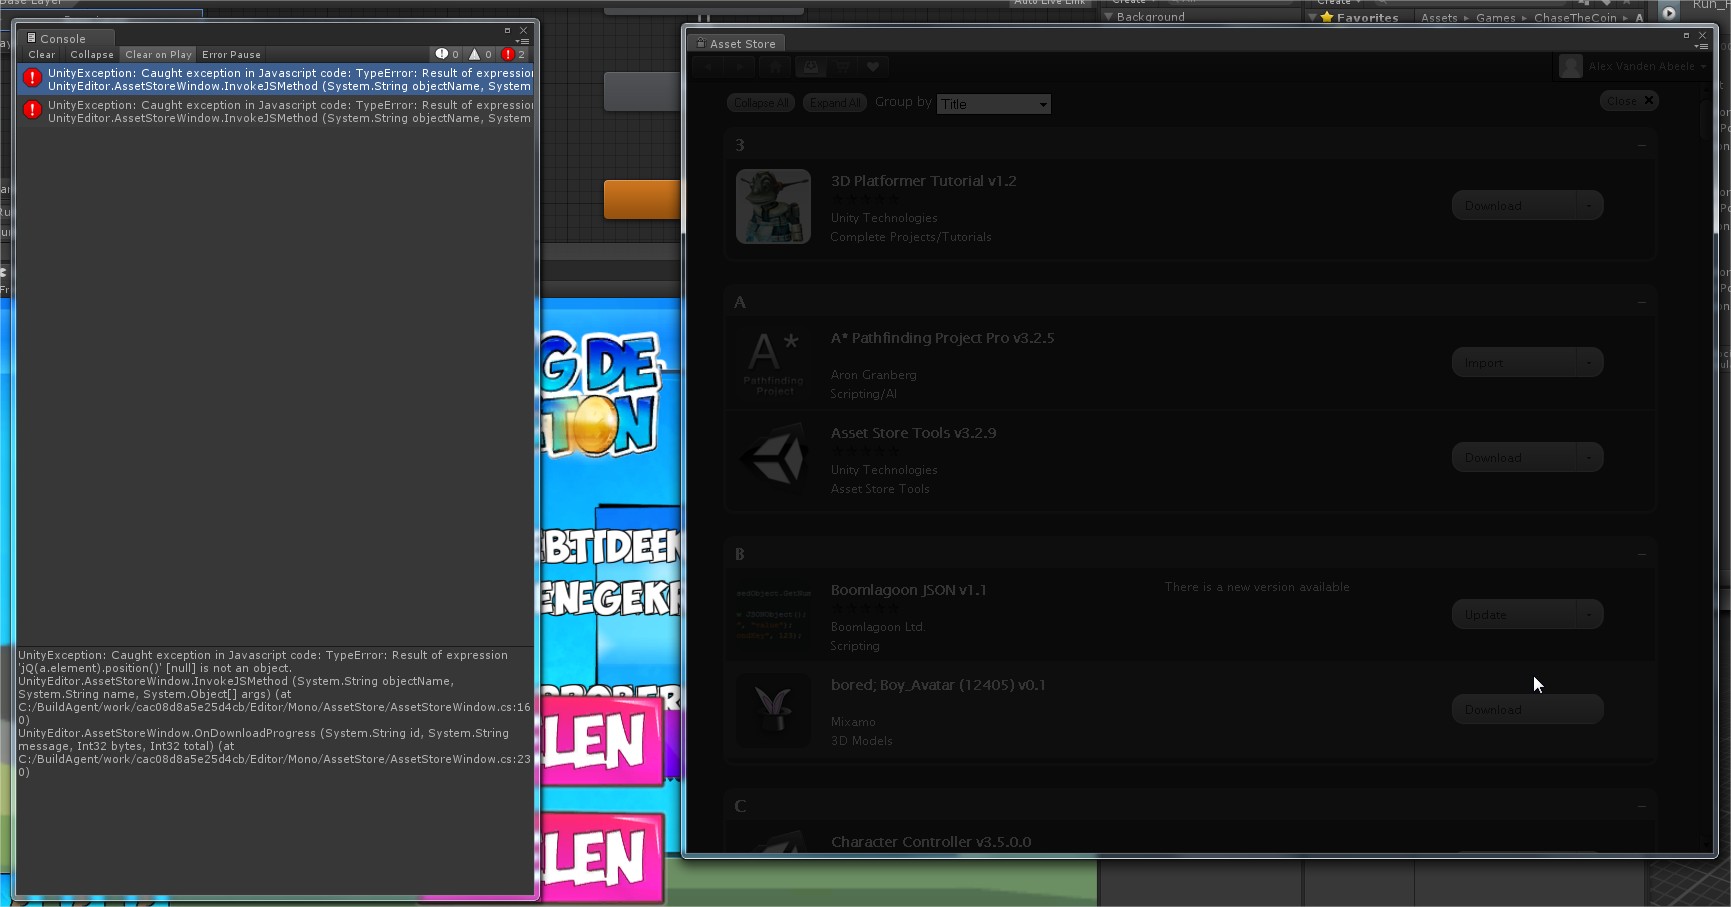This screenshot has width=1731, height=907.
Task: Collapse the 'A' asset group
Action: click(1641, 303)
